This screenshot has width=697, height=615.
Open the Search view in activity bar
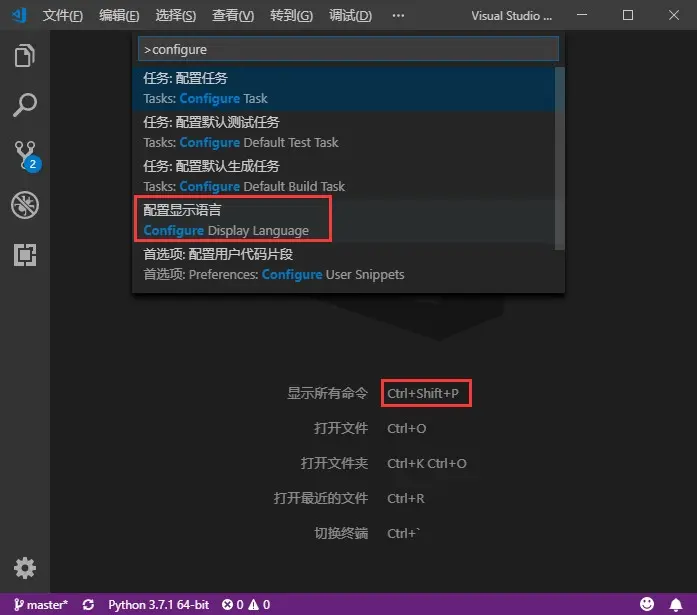[x=24, y=105]
